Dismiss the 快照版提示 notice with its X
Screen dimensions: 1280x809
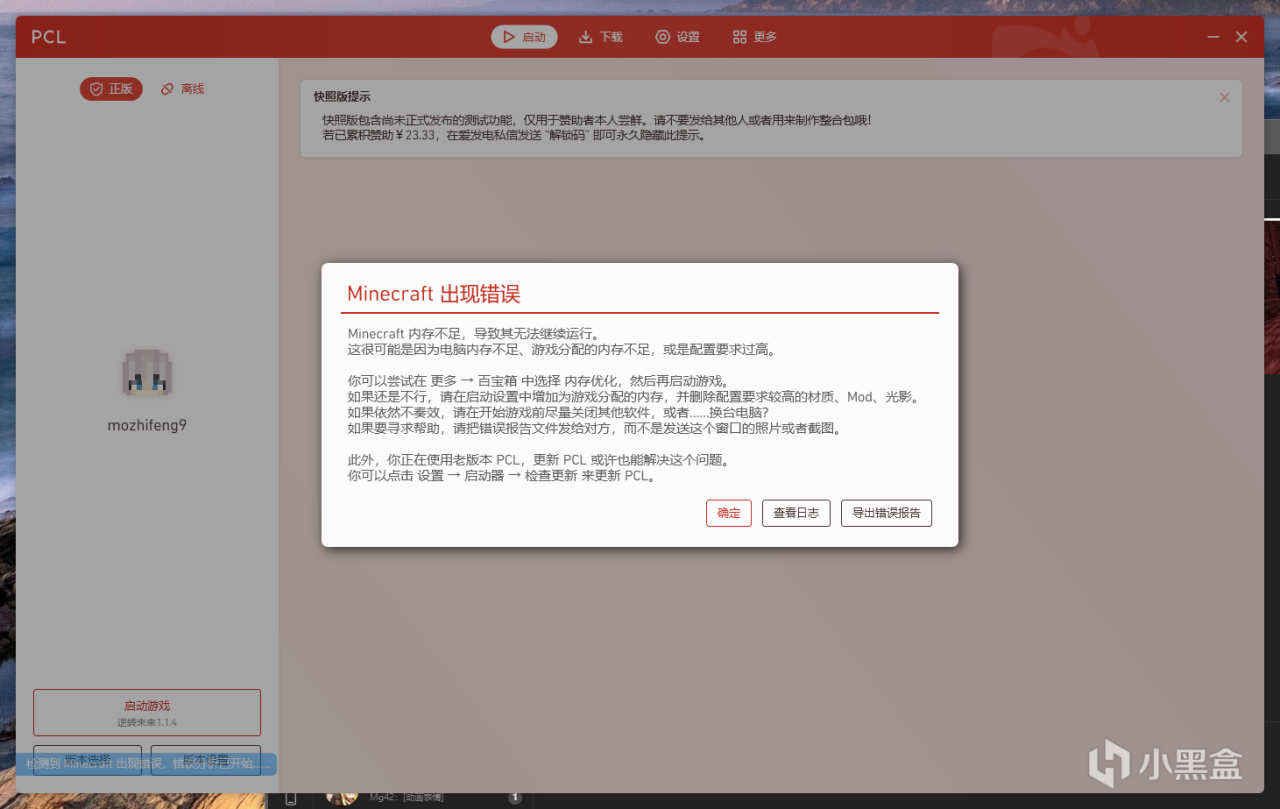pyautogui.click(x=1224, y=97)
